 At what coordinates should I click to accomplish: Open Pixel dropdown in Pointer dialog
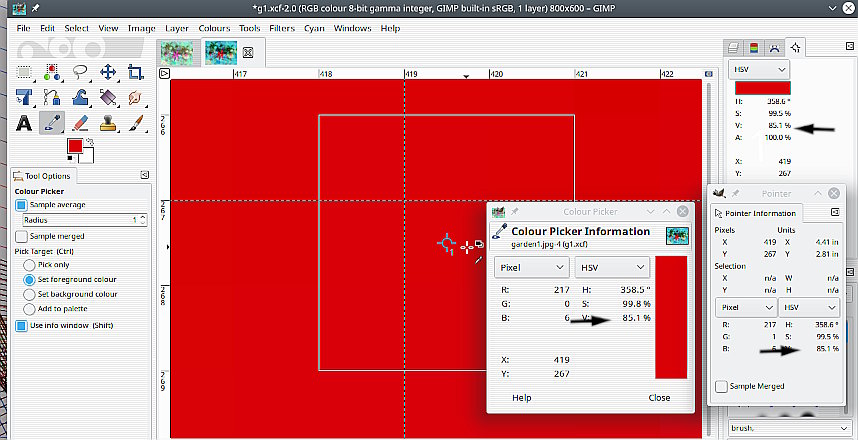click(x=746, y=307)
